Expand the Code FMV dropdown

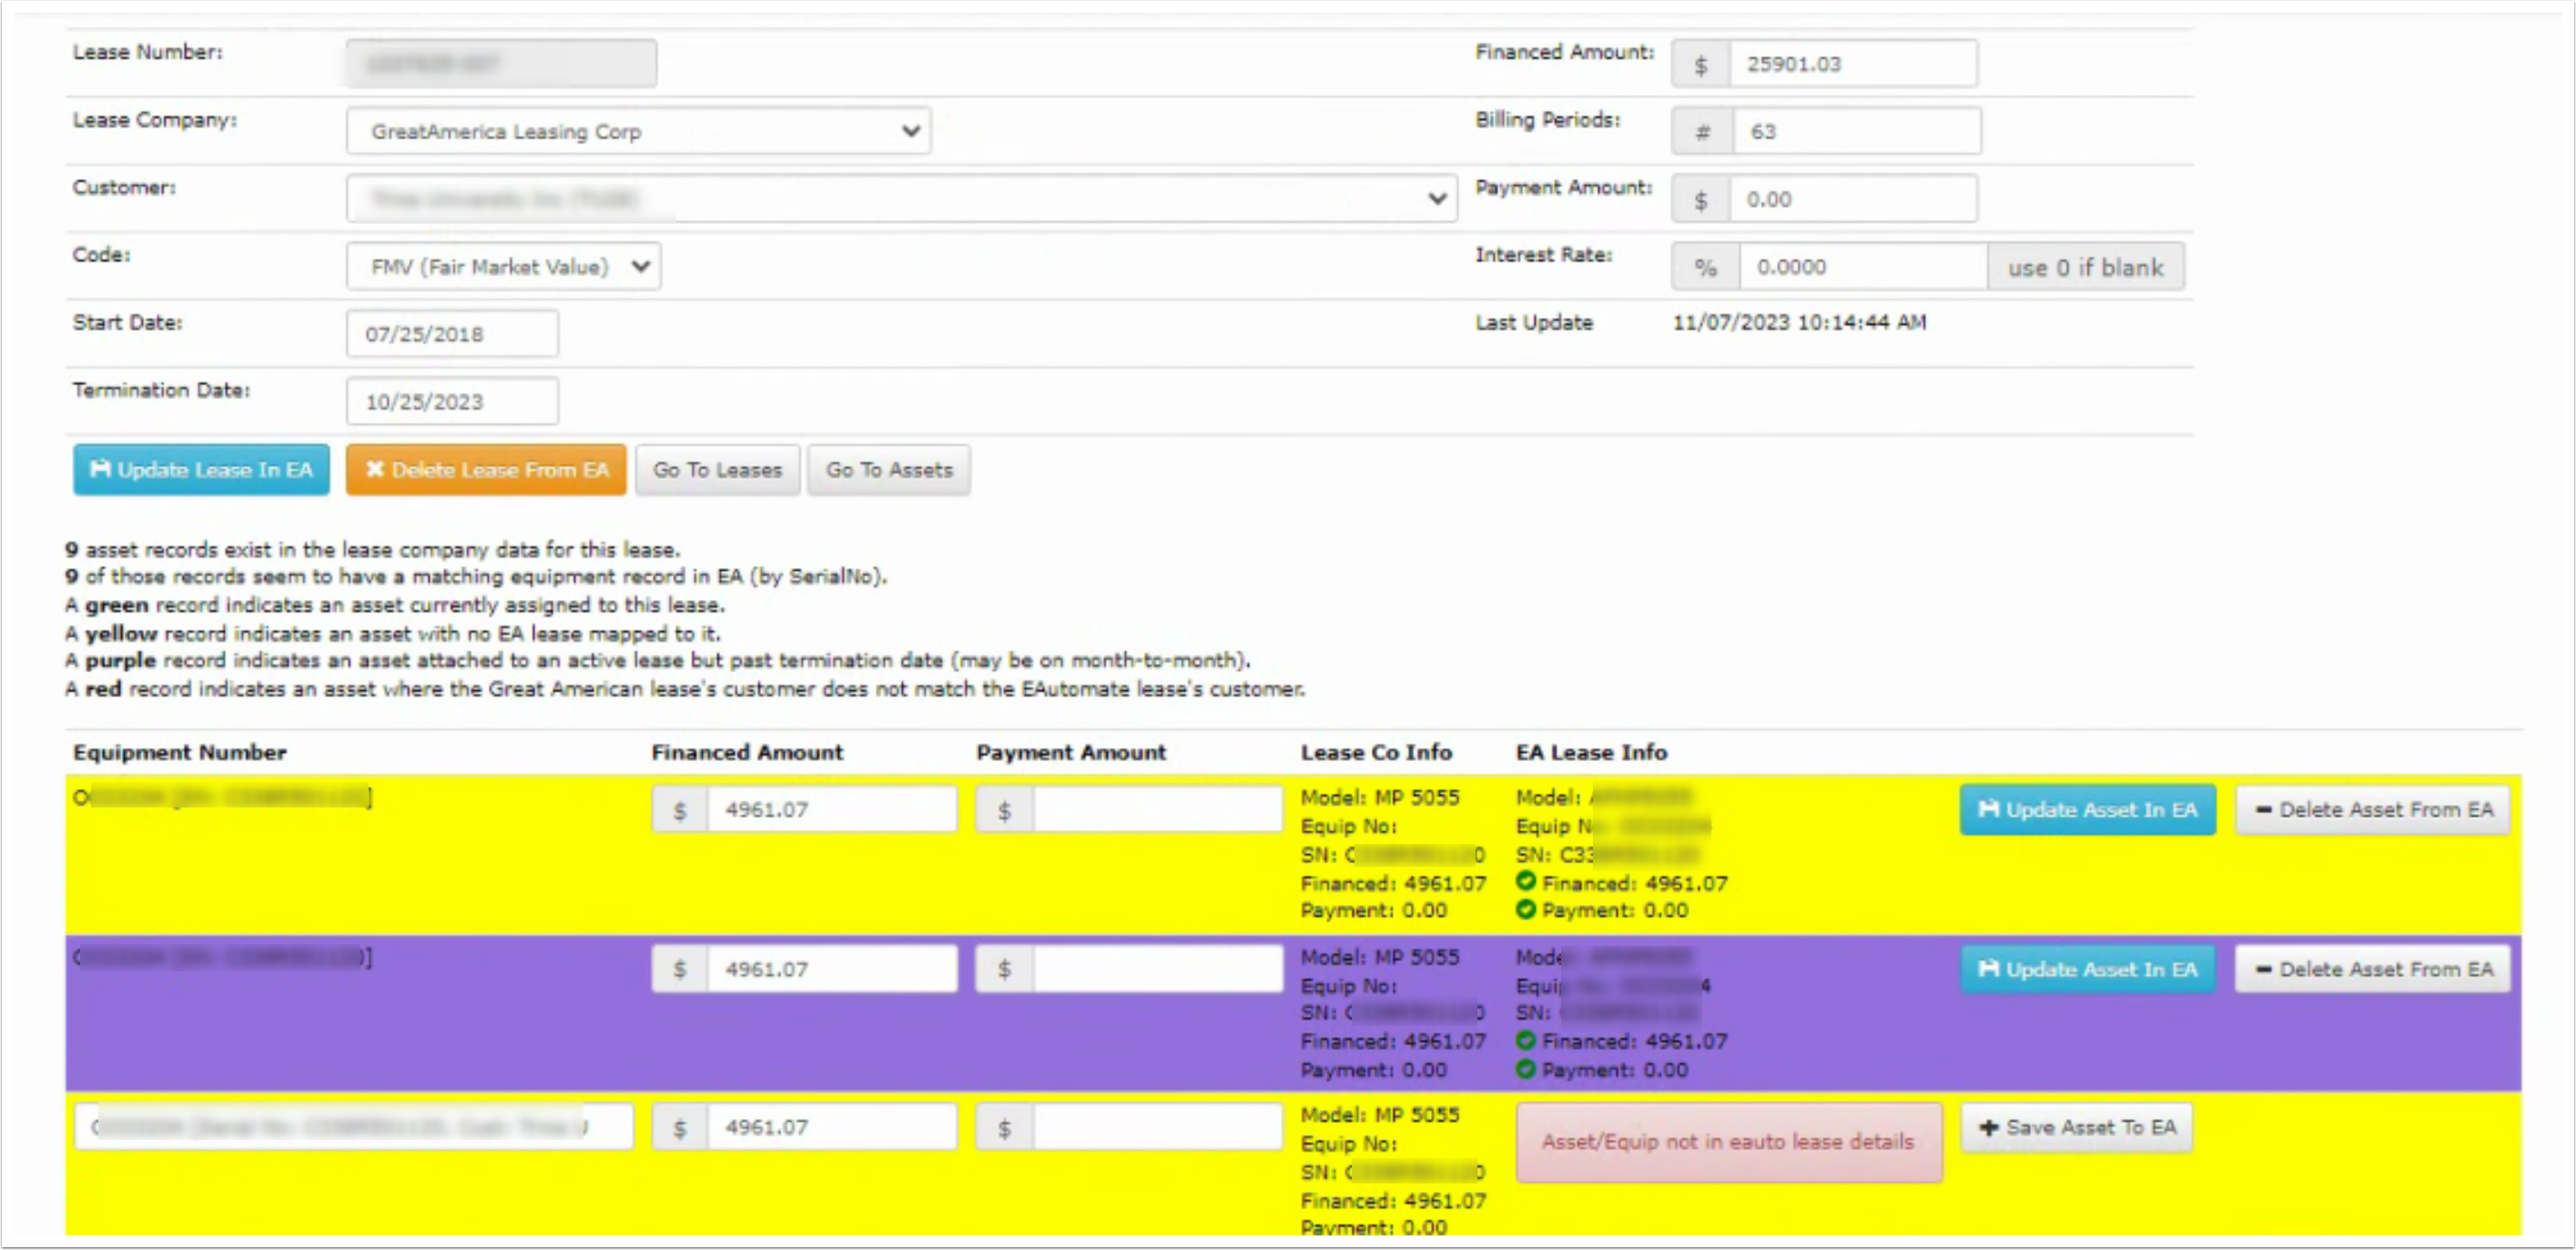(x=503, y=267)
